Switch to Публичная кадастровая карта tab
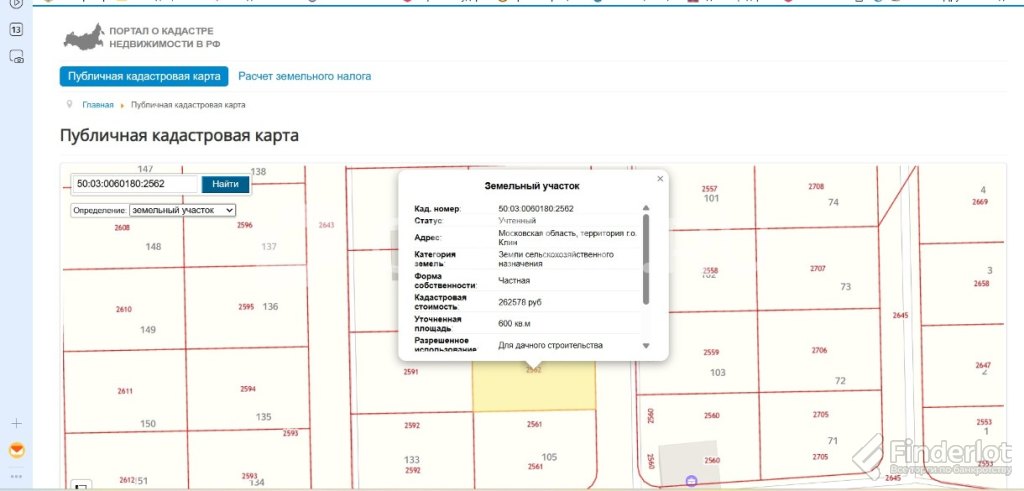Image resolution: width=1024 pixels, height=491 pixels. 143,76
